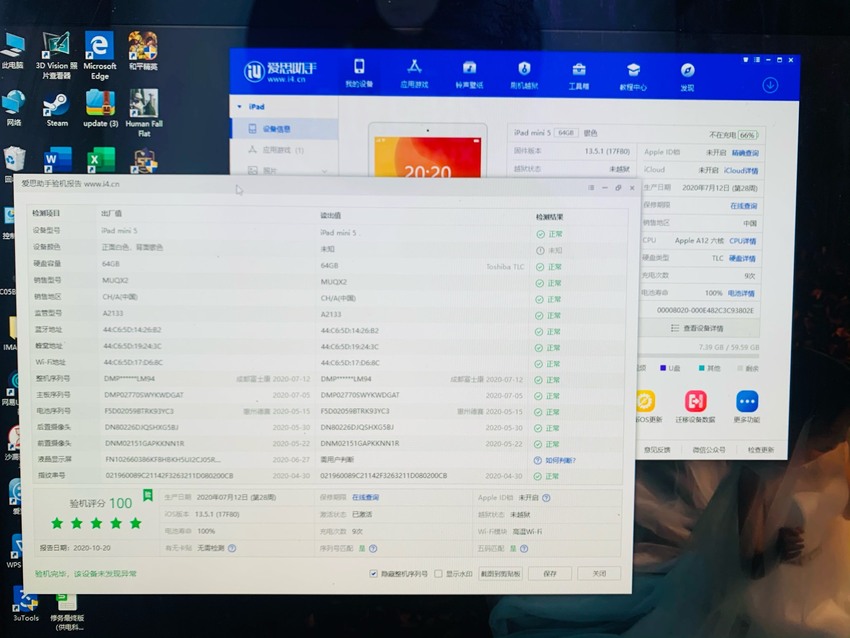Screen dimensions: 850x638
Task: Open 更多功能 blue dots icon
Action: [x=747, y=407]
